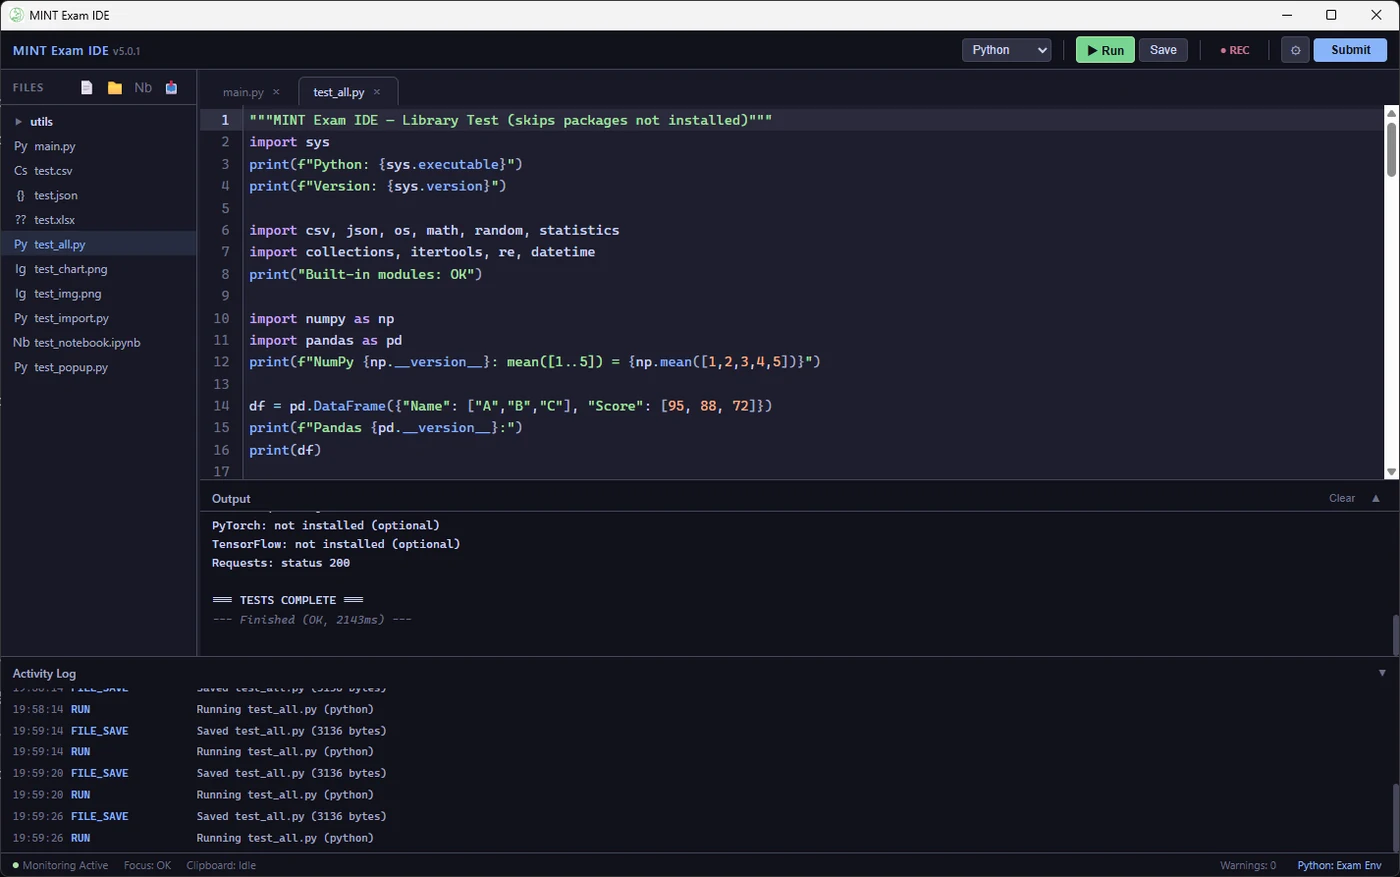Click the import/upload file icon

click(x=171, y=88)
